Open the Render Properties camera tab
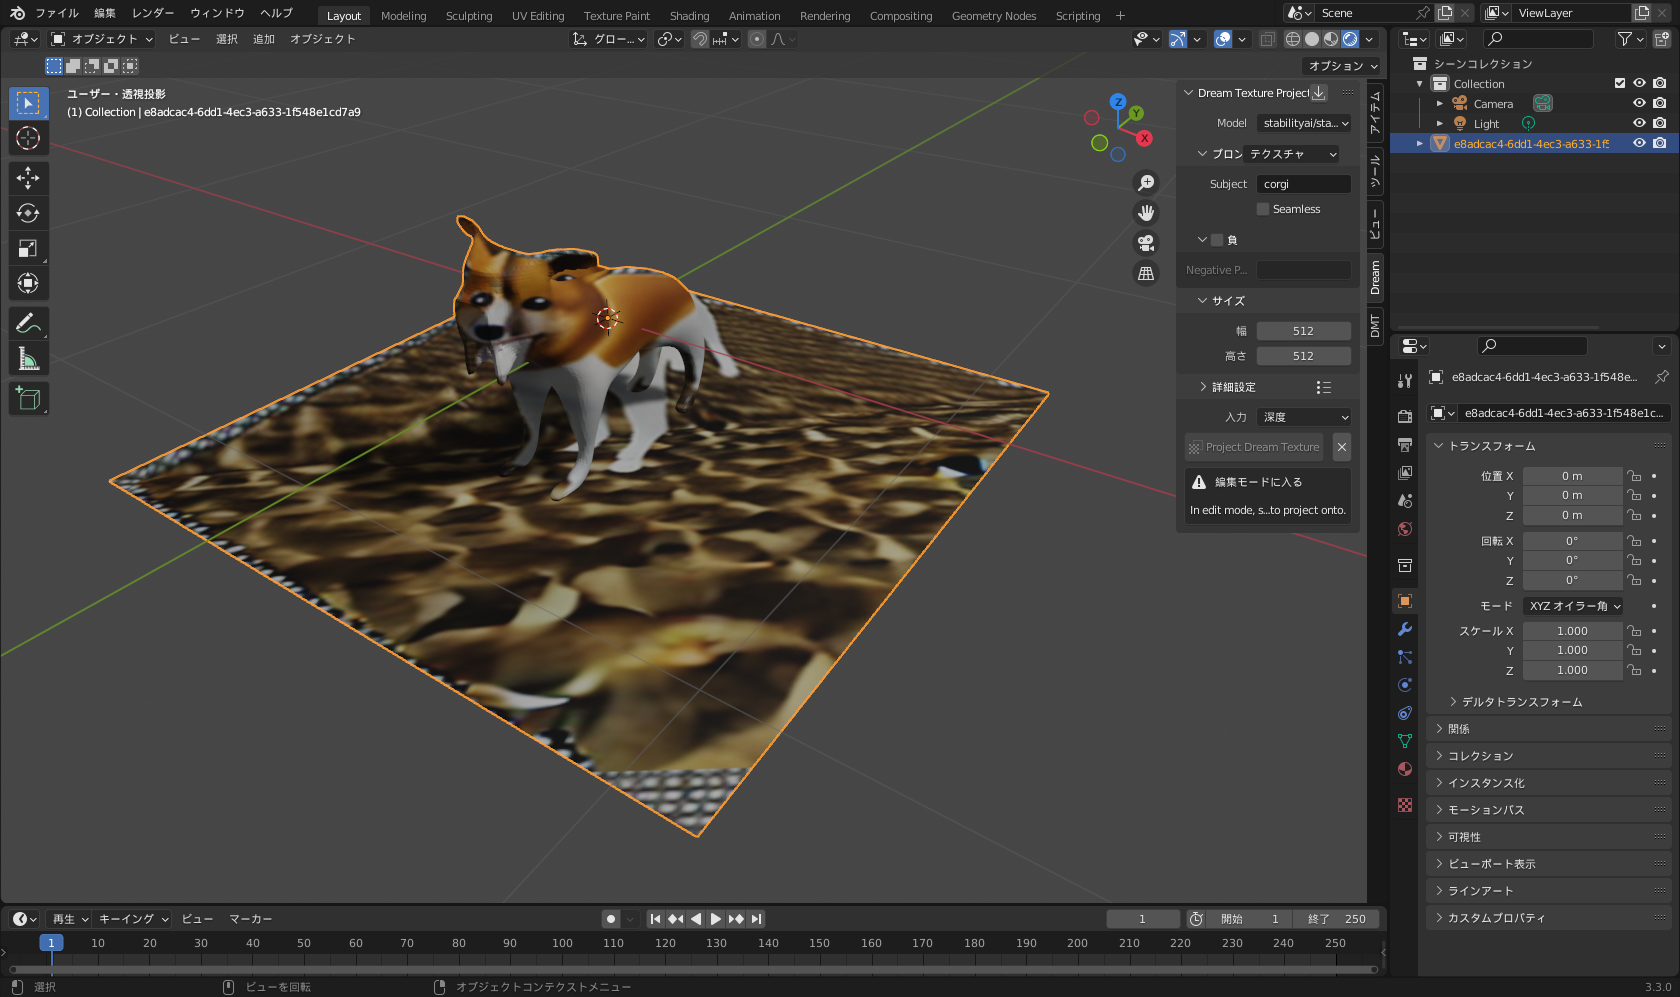The image size is (1680, 997). coord(1404,416)
